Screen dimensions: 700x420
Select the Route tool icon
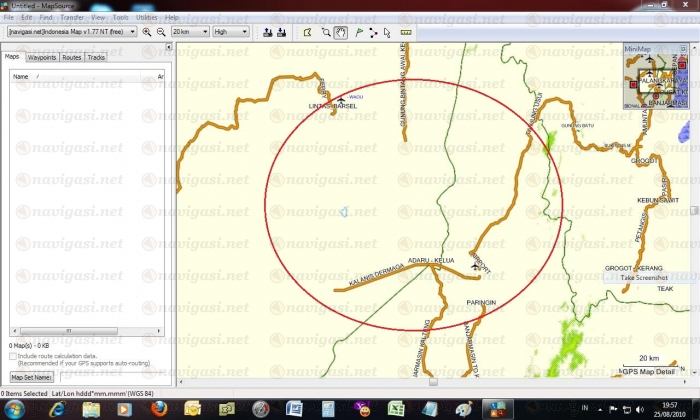tap(373, 32)
